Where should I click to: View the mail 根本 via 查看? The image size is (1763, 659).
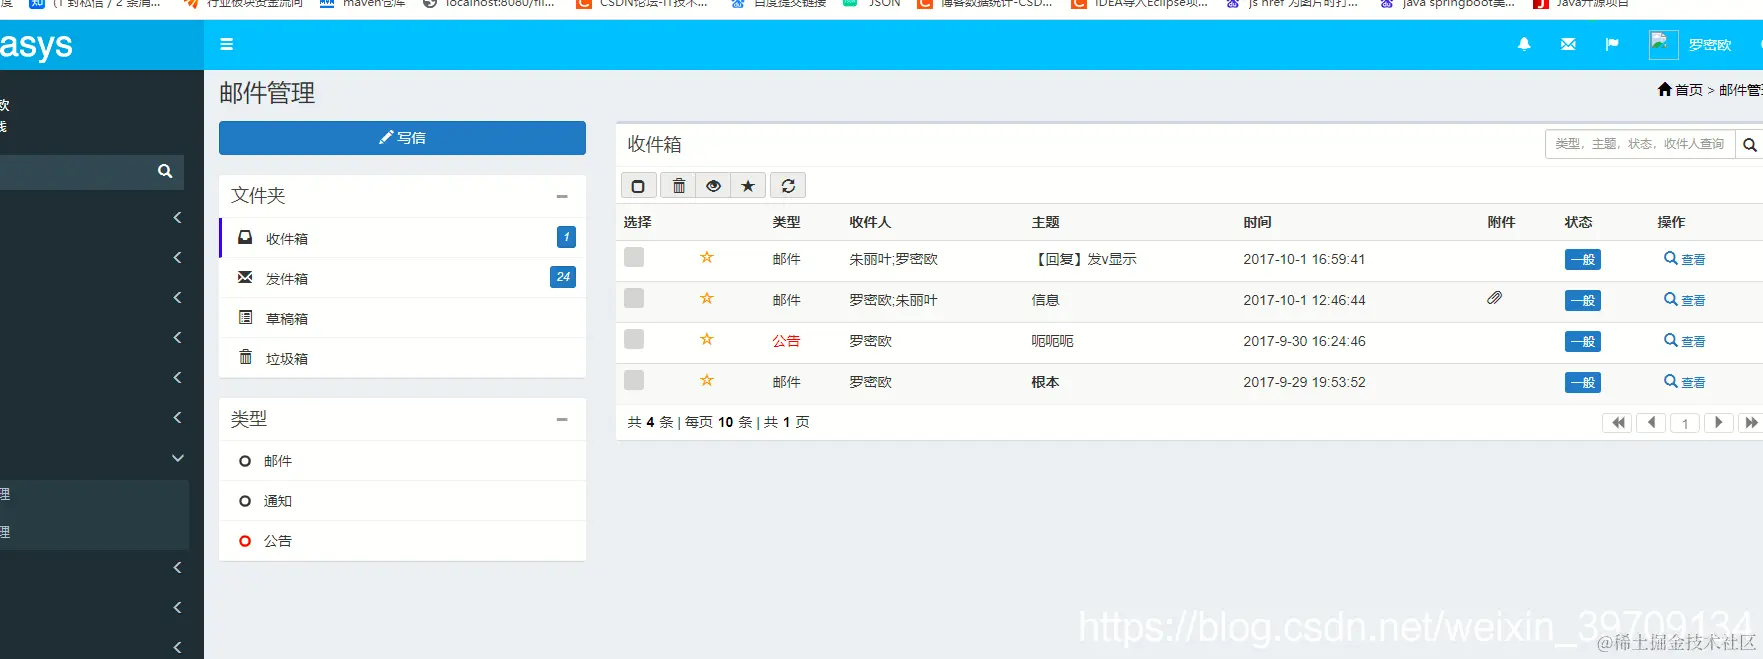coord(1685,382)
